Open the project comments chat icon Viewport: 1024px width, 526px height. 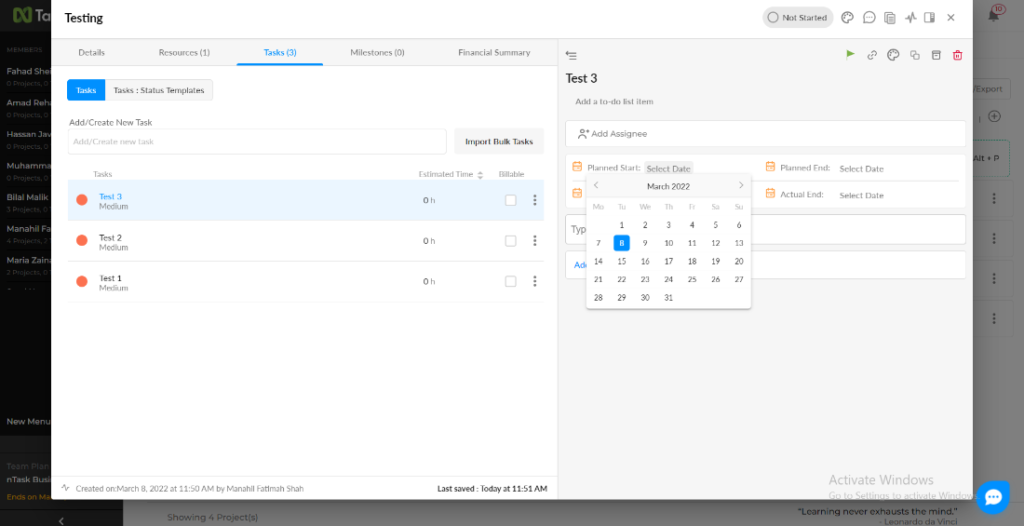tap(869, 17)
